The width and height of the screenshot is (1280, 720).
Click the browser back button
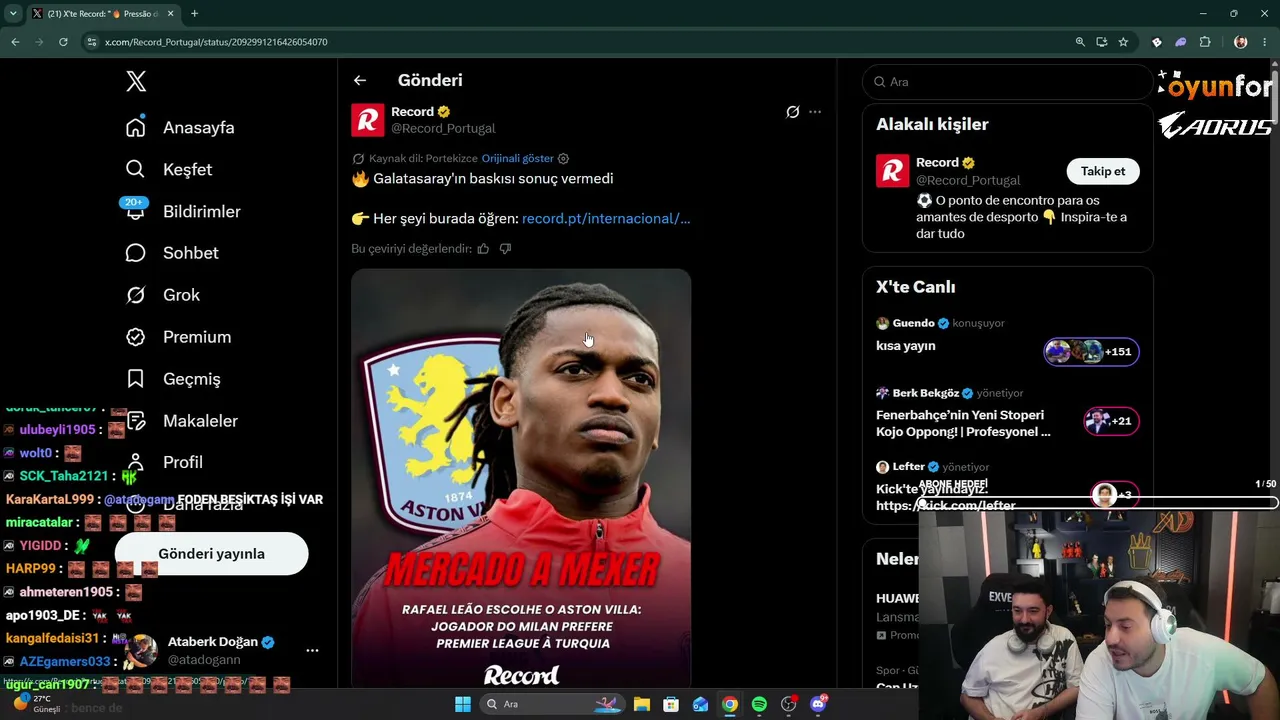point(15,42)
